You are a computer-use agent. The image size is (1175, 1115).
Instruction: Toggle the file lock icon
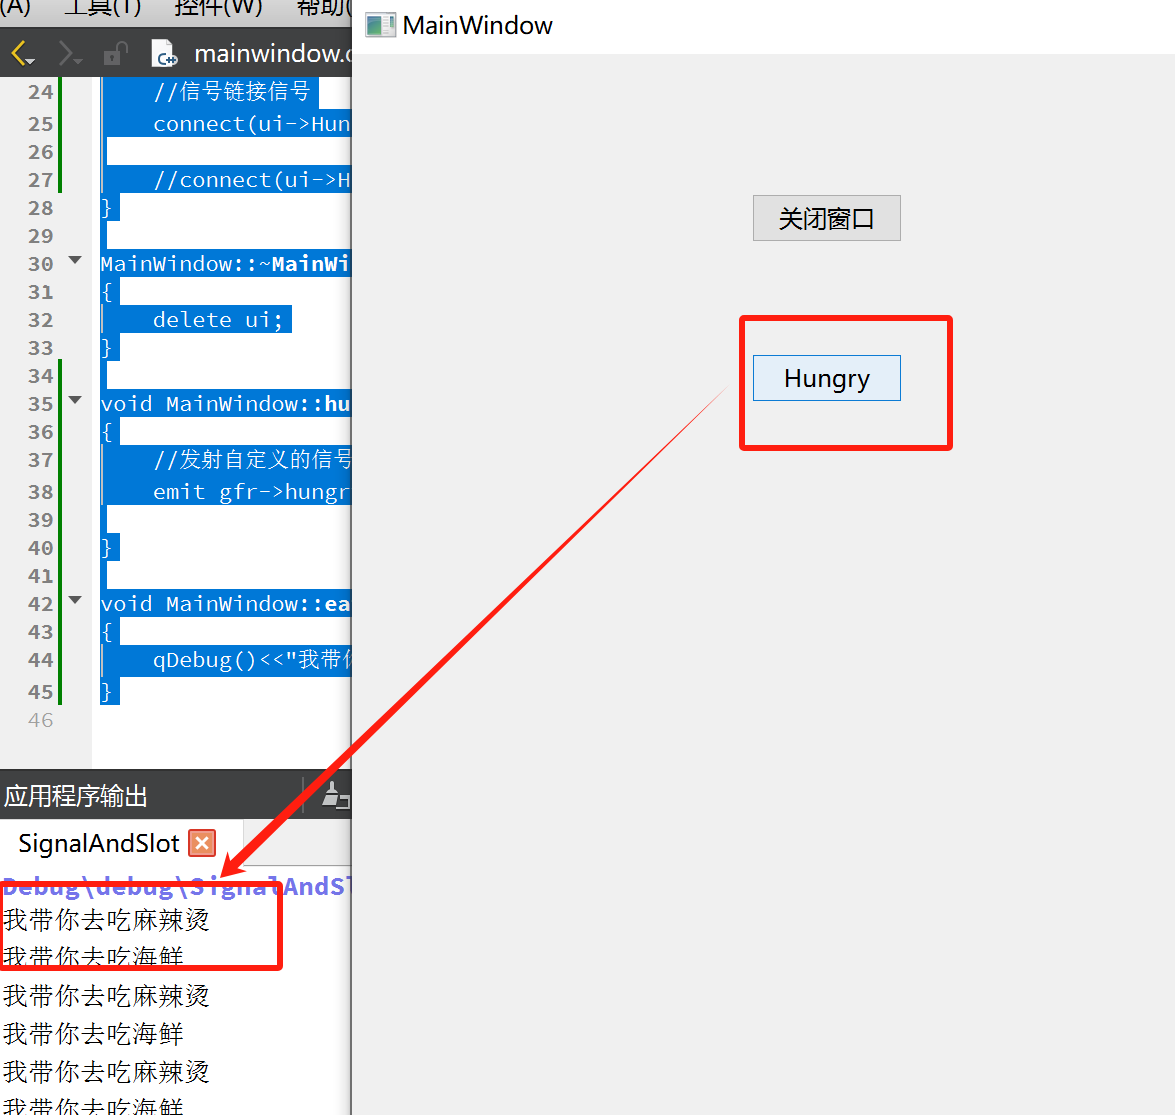pos(115,54)
